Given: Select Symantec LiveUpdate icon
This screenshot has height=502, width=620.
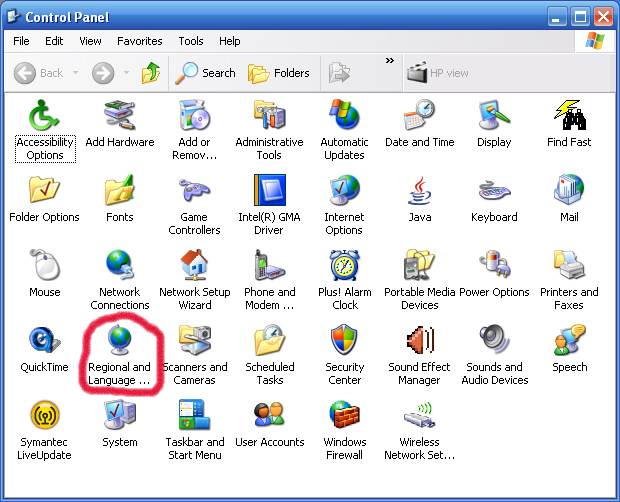Looking at the screenshot, I should pyautogui.click(x=44, y=415).
